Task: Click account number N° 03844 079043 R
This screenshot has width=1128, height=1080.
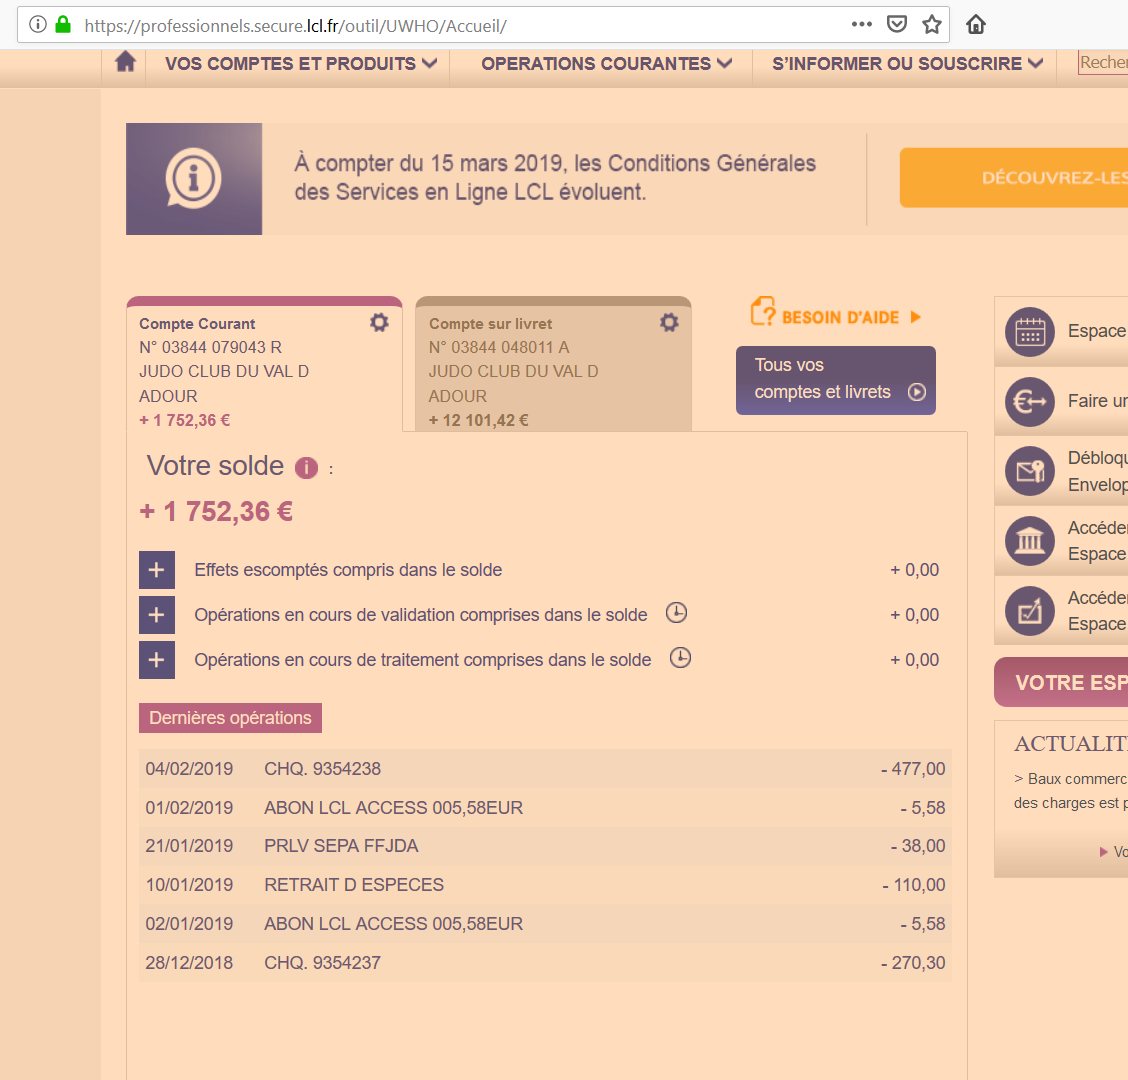Action: pyautogui.click(x=210, y=348)
